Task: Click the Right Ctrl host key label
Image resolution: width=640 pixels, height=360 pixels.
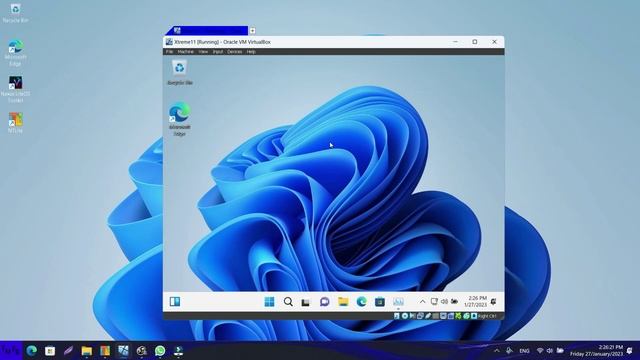Action: pyautogui.click(x=487, y=316)
